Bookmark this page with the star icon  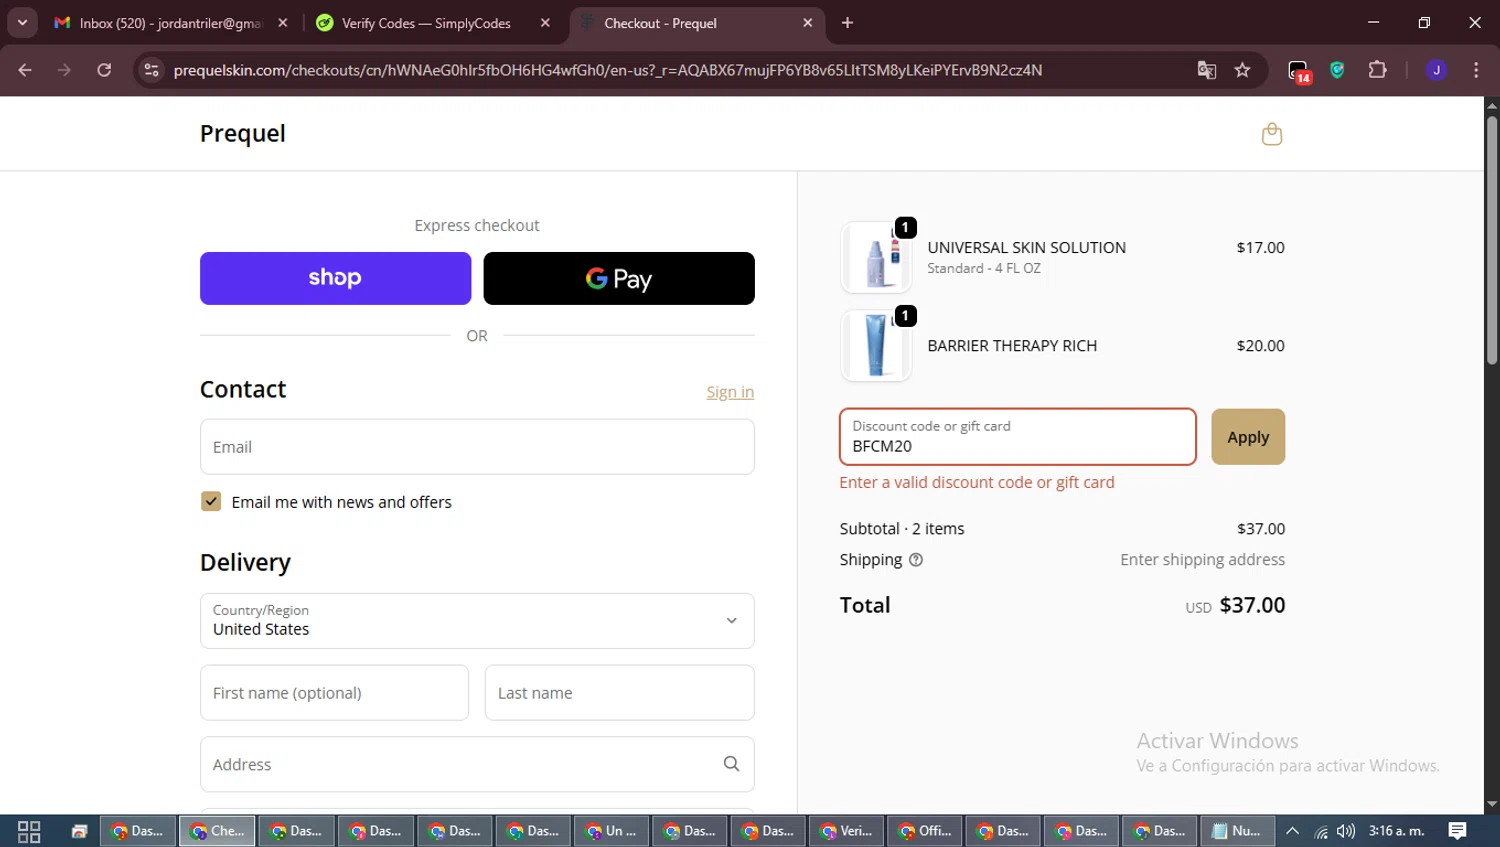[1242, 70]
